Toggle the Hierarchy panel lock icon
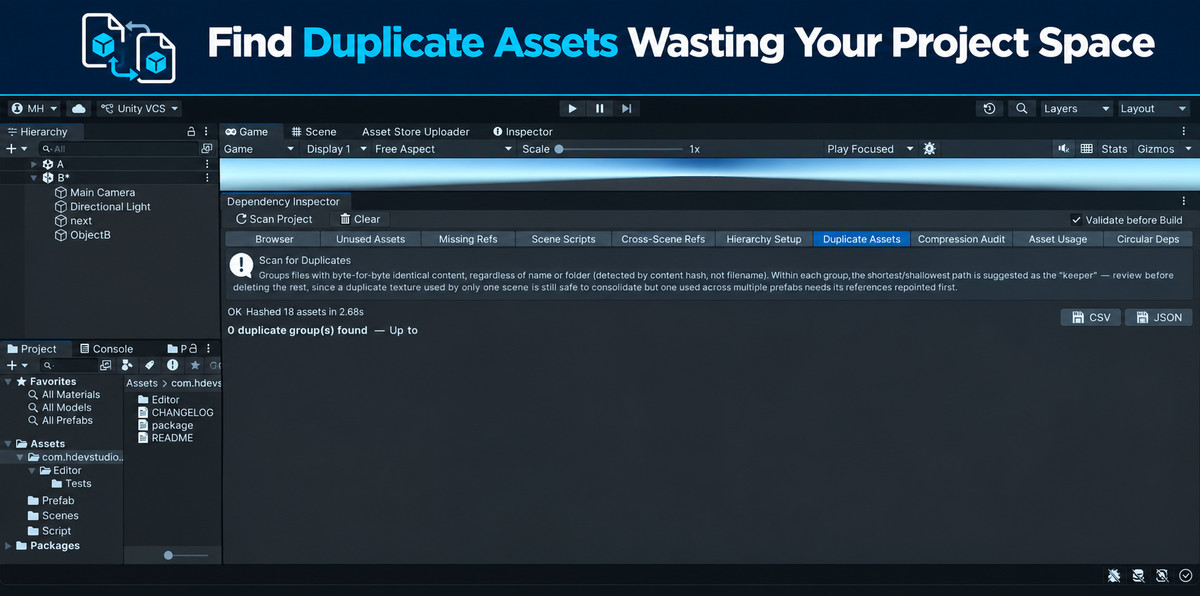Viewport: 1200px width, 596px height. 191,132
